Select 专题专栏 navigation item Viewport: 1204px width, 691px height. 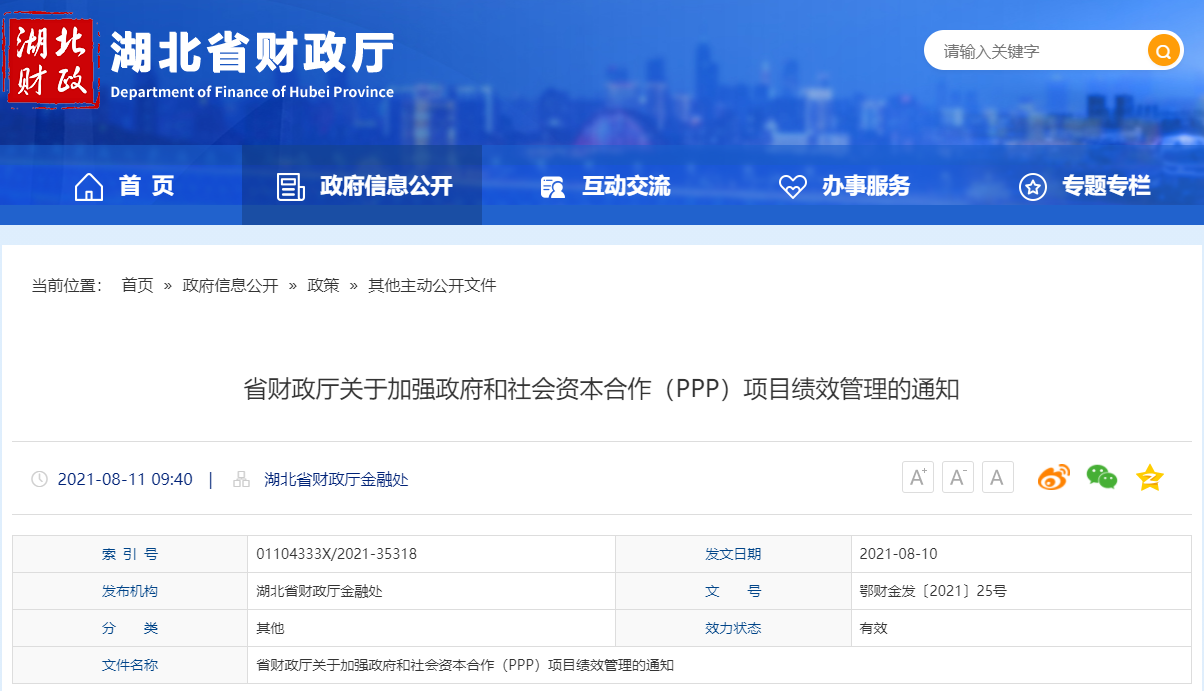coord(1085,186)
